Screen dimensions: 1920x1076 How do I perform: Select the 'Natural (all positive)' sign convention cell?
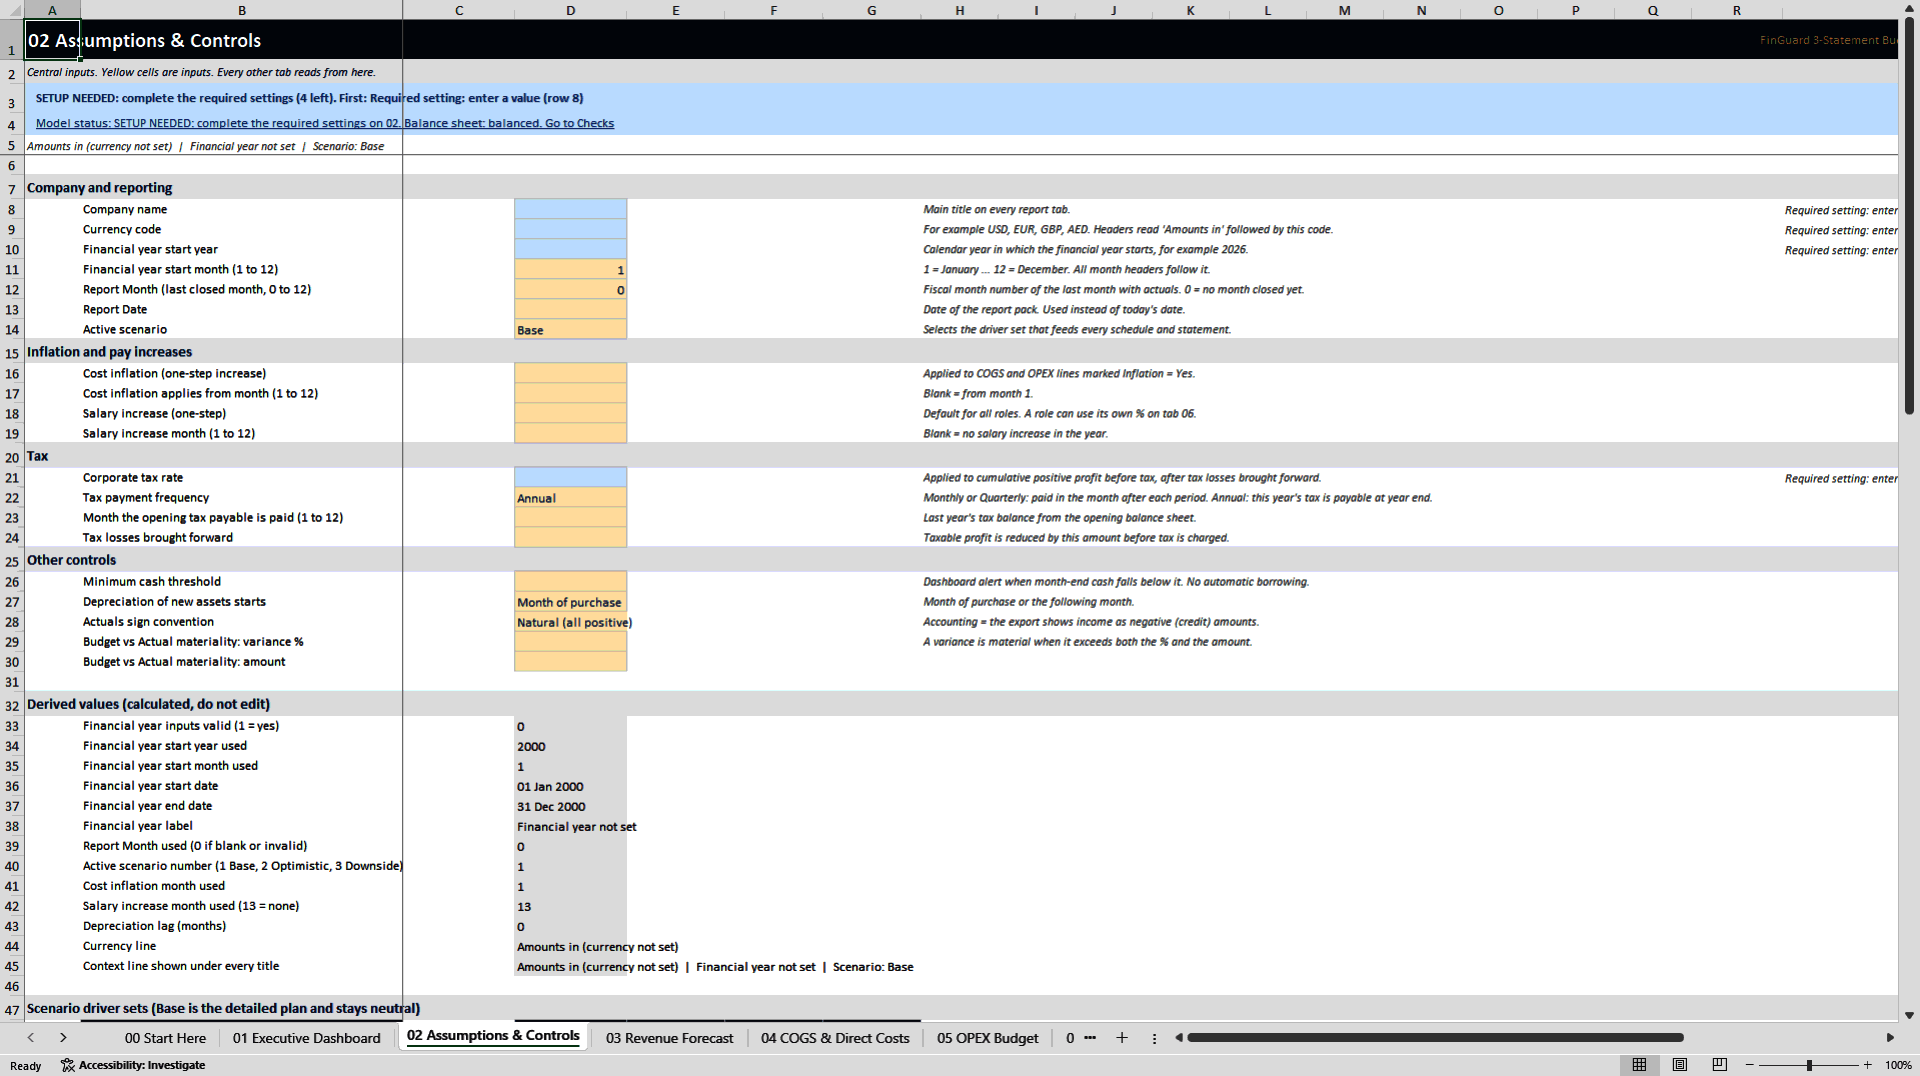coord(570,622)
